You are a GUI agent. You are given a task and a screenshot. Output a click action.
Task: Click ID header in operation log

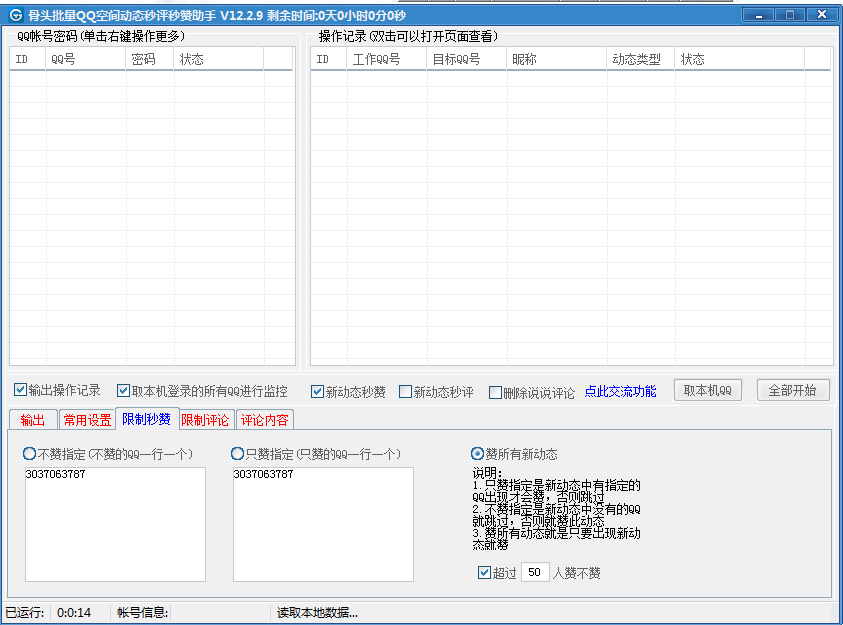pyautogui.click(x=328, y=59)
